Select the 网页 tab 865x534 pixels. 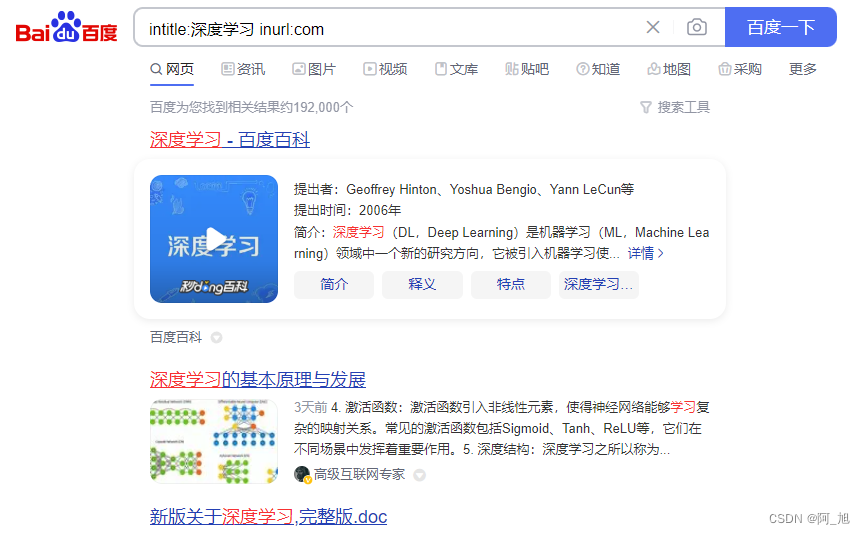coord(172,69)
